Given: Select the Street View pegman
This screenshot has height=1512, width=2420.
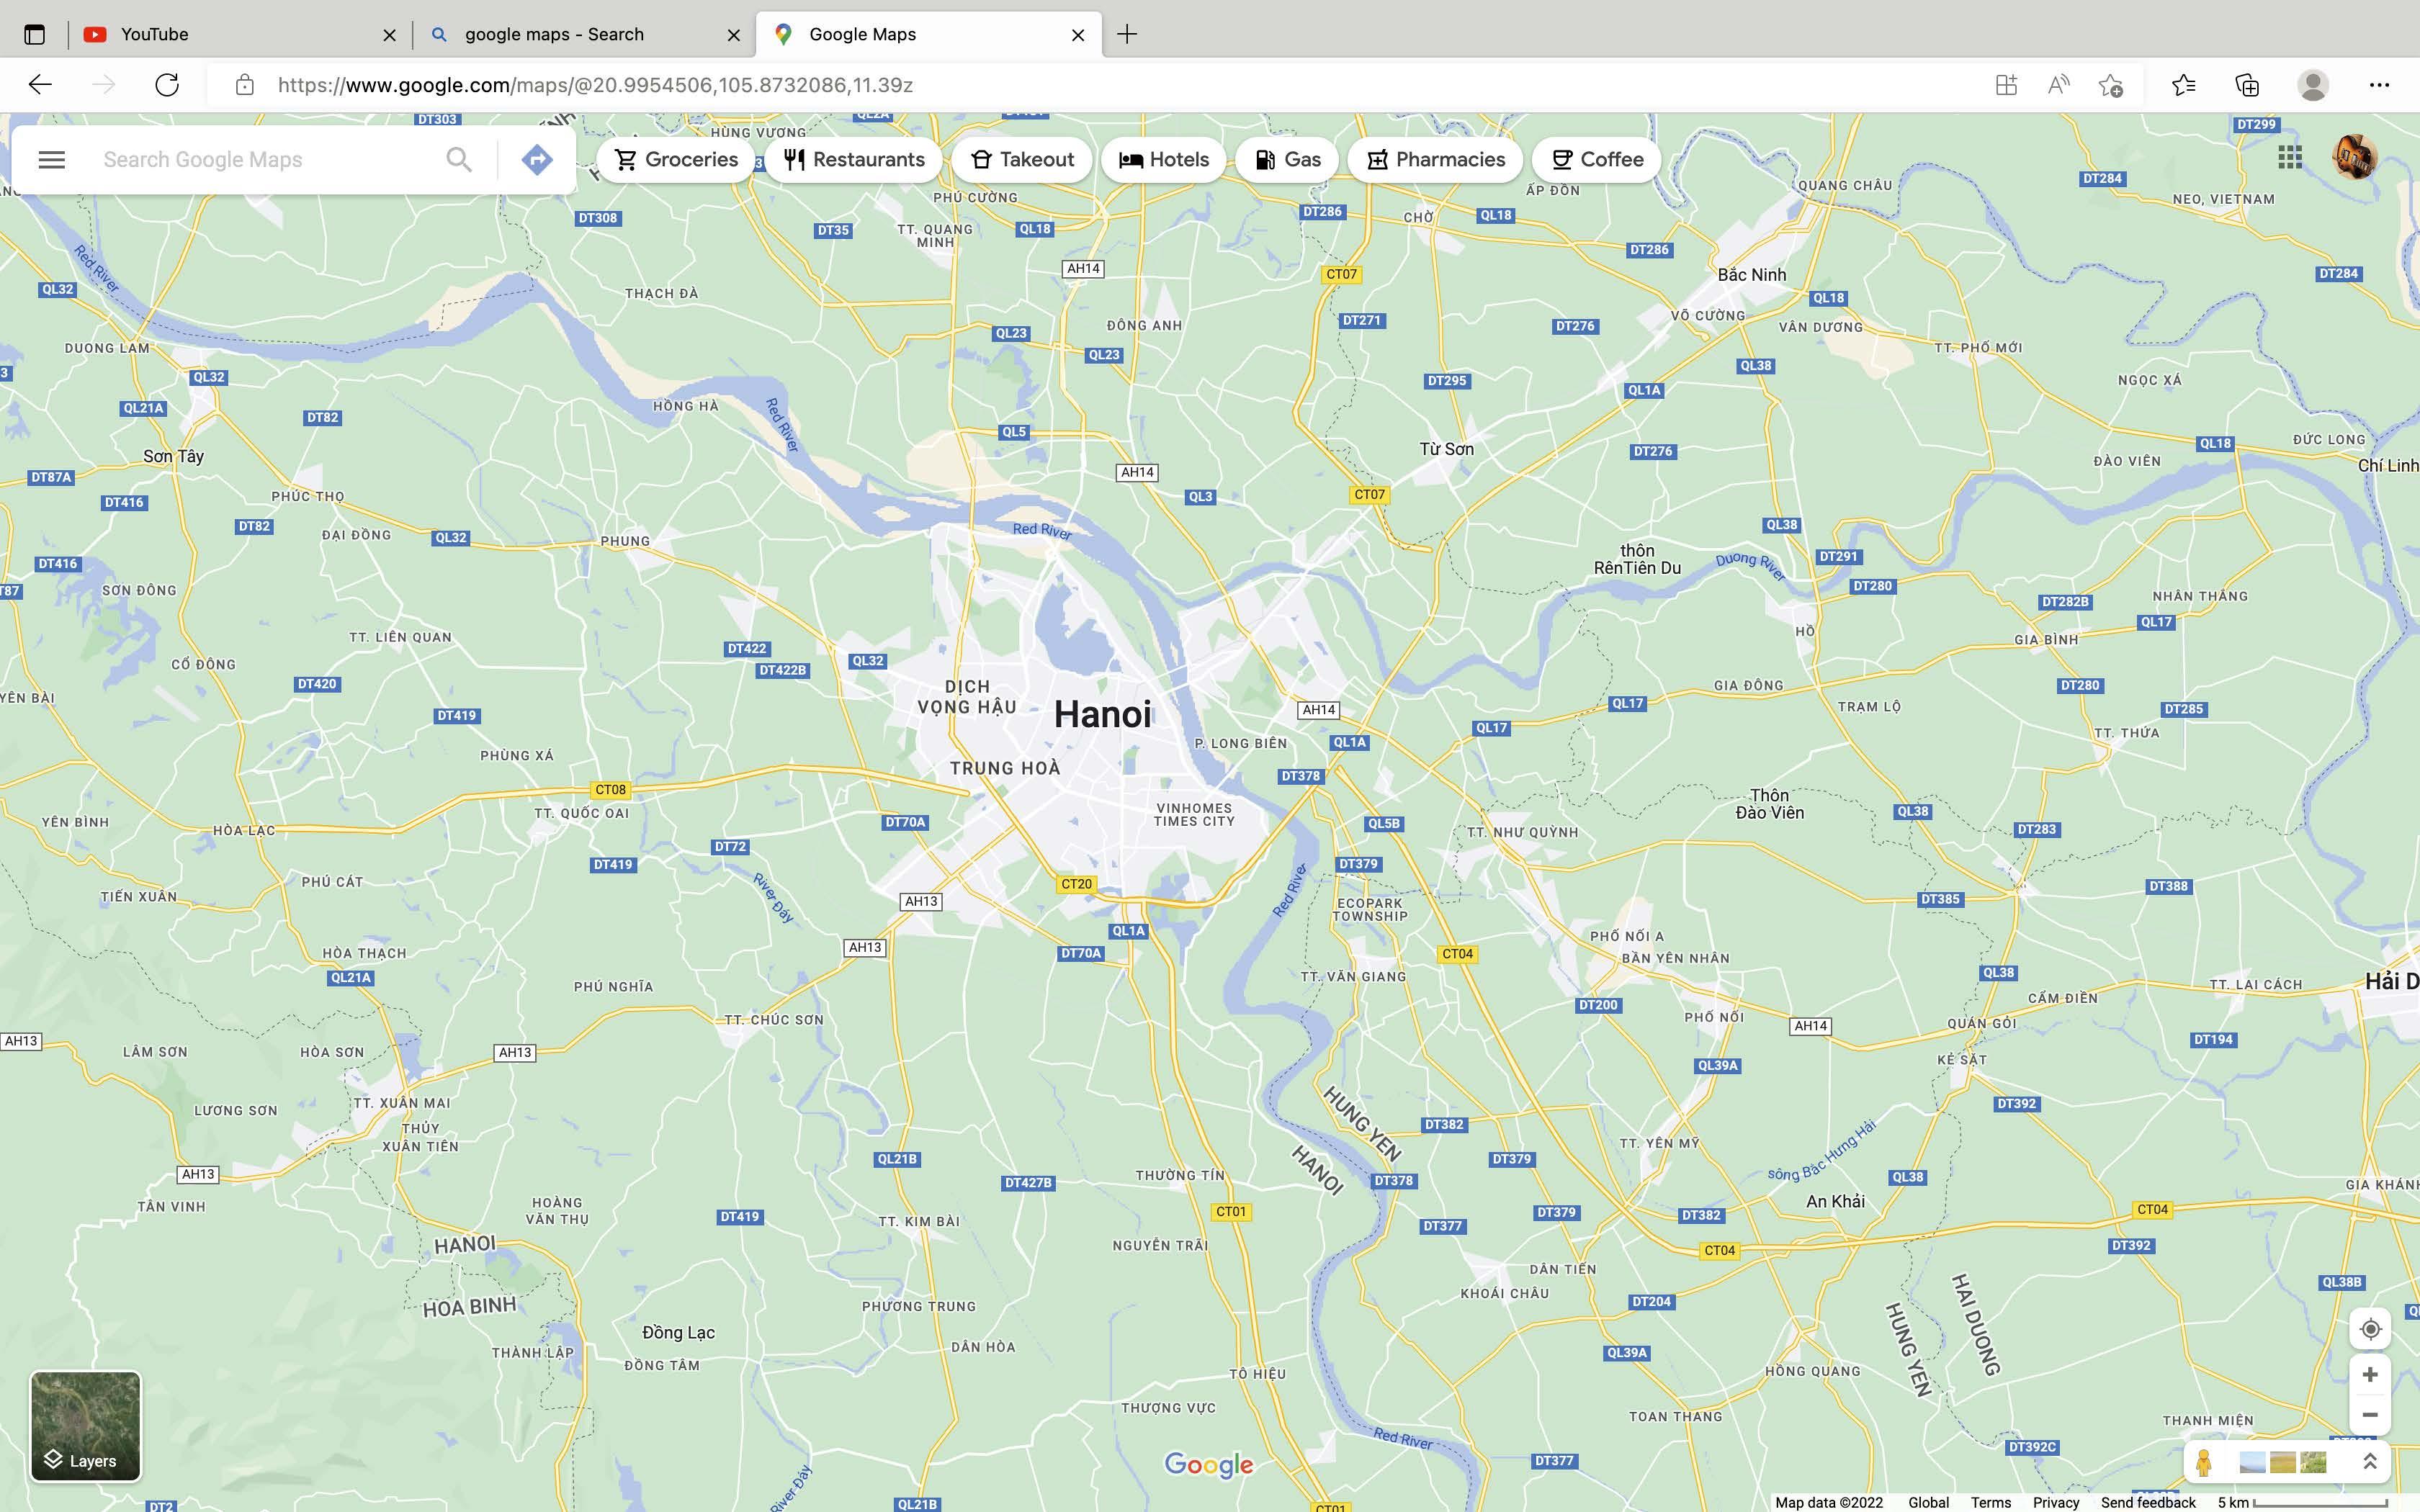Looking at the screenshot, I should 2203,1463.
